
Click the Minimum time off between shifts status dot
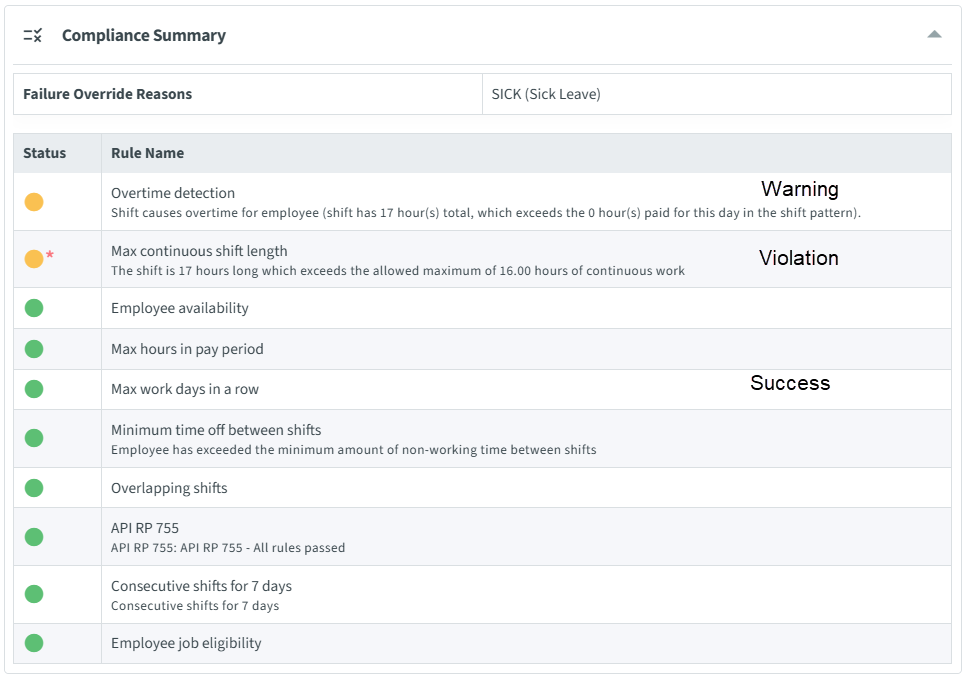34,438
